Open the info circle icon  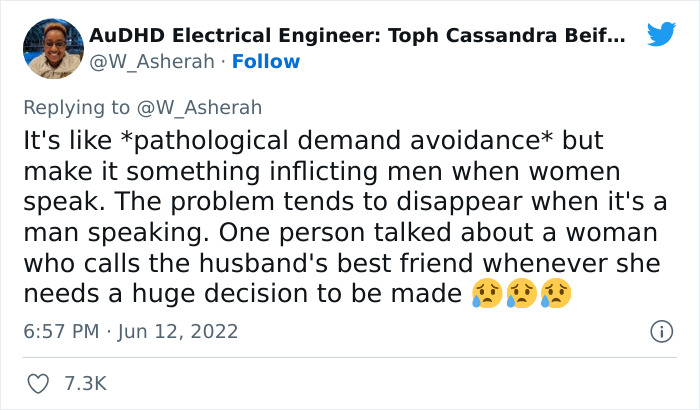pyautogui.click(x=660, y=331)
